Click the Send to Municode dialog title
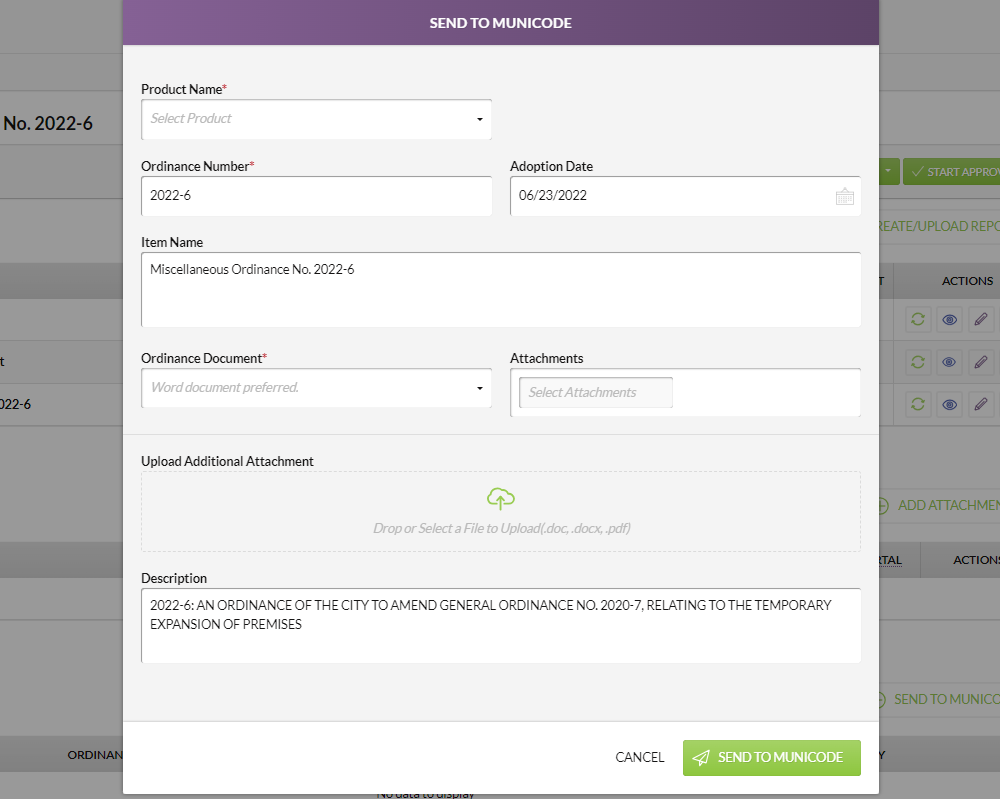This screenshot has width=1000, height=799. pos(501,23)
